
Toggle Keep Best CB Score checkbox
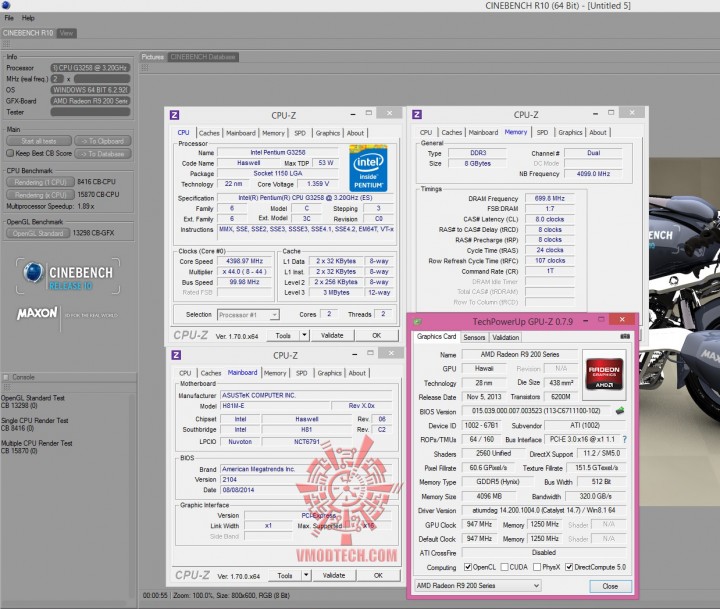click(10, 153)
